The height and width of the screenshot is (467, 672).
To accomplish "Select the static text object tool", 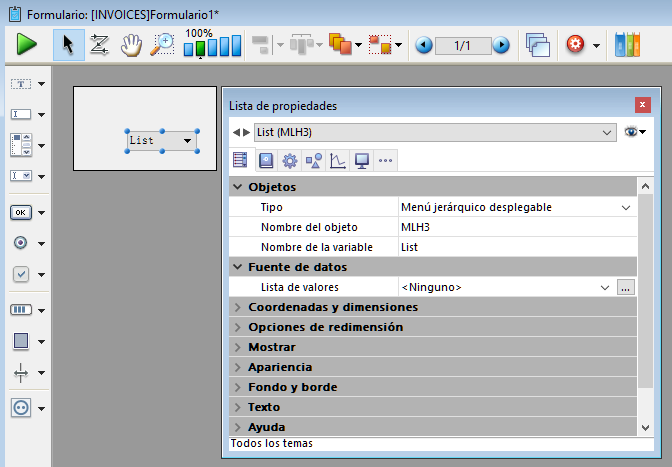I will click(x=21, y=85).
